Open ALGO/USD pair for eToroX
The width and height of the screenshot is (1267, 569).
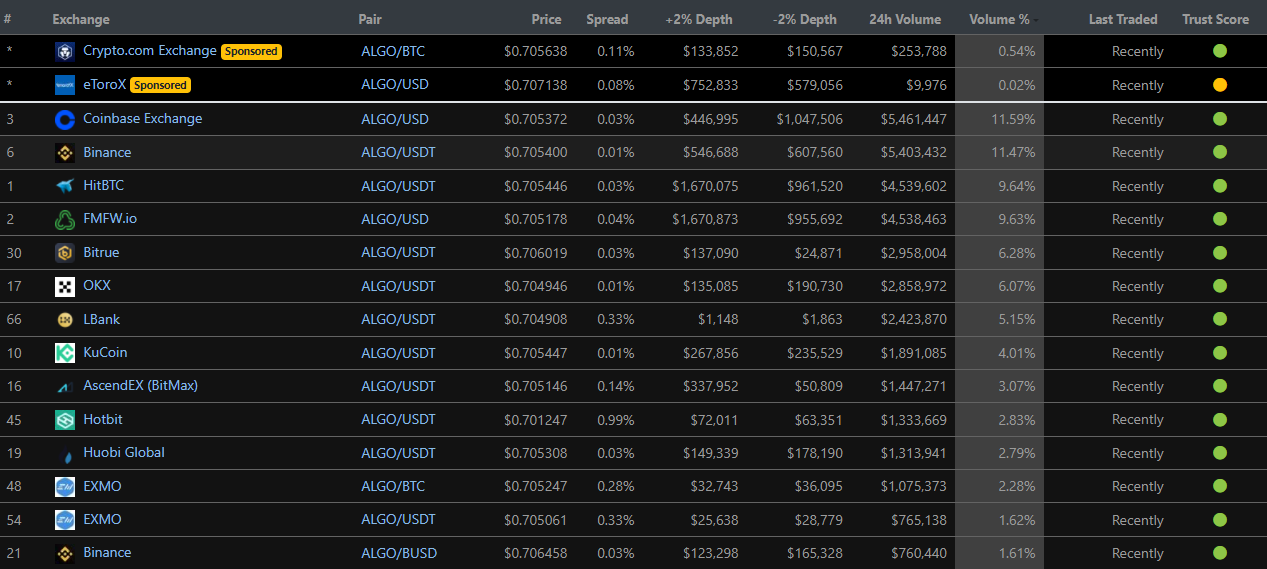coord(395,85)
